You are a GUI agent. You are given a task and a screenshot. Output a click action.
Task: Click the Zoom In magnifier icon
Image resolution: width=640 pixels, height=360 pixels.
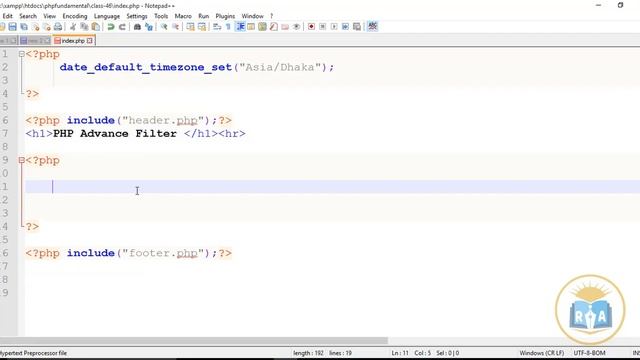pyautogui.click(x=164, y=27)
